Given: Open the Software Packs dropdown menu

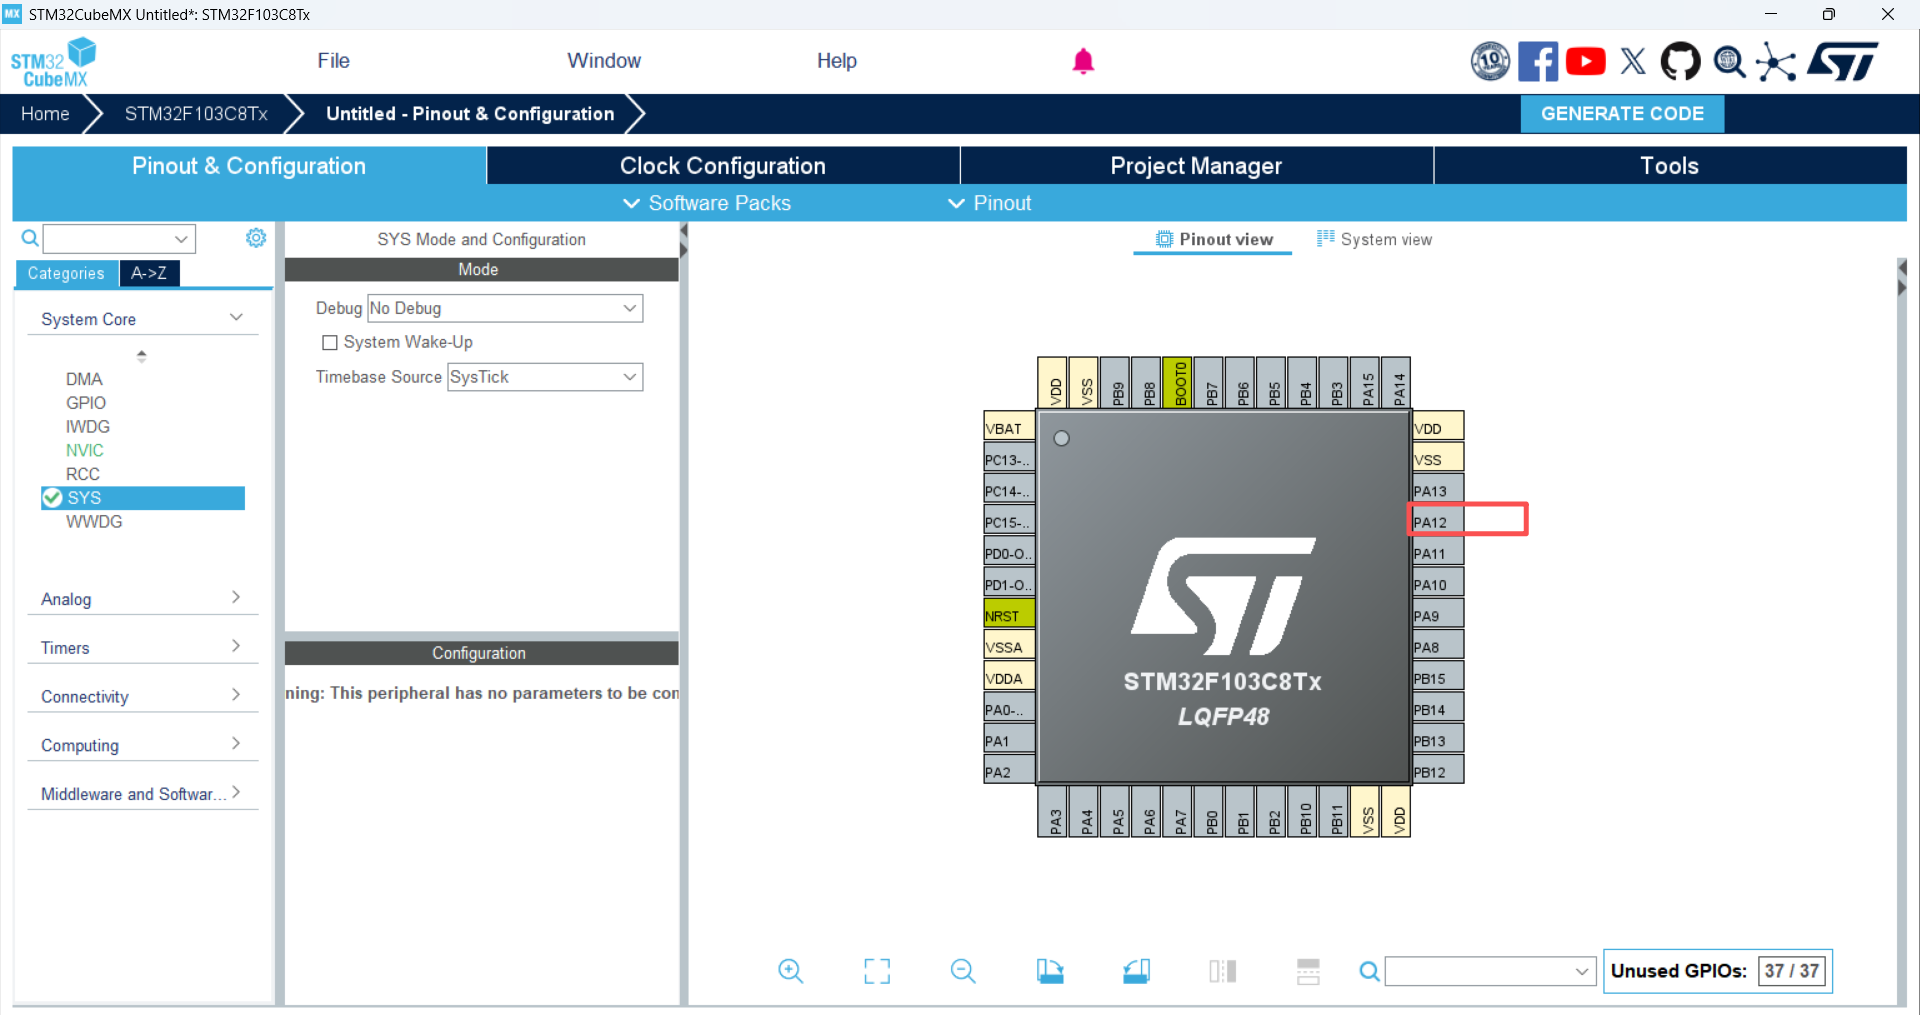Looking at the screenshot, I should [707, 203].
